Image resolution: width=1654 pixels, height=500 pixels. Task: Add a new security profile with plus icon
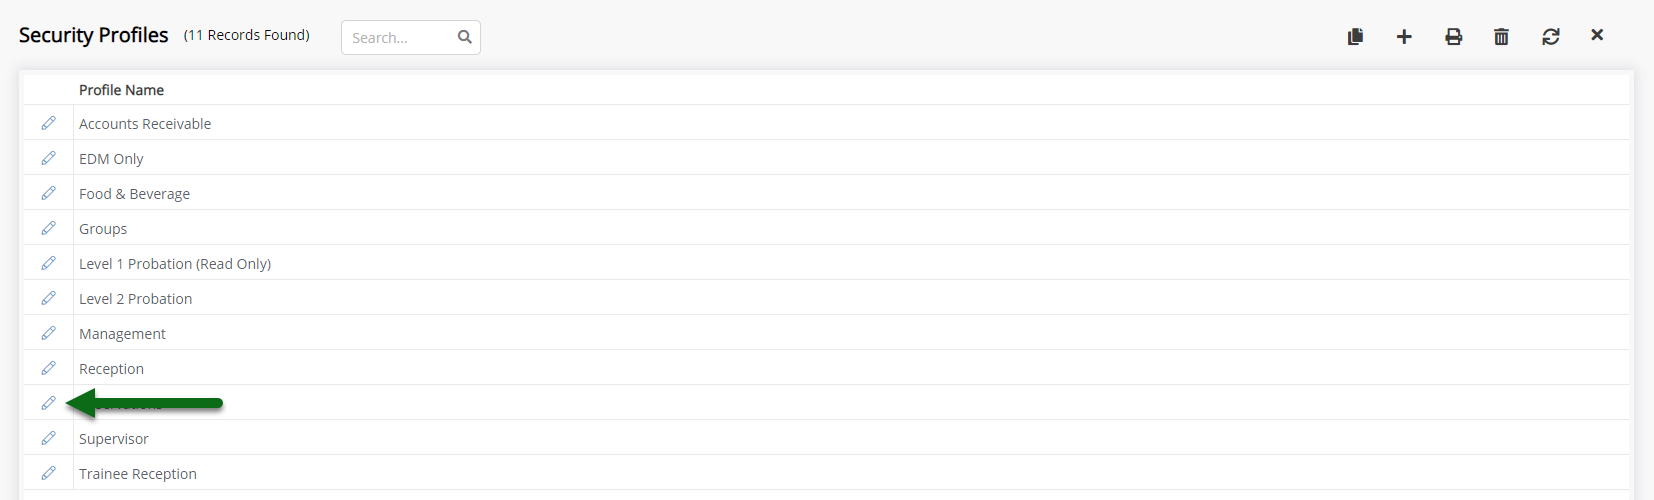[1404, 36]
